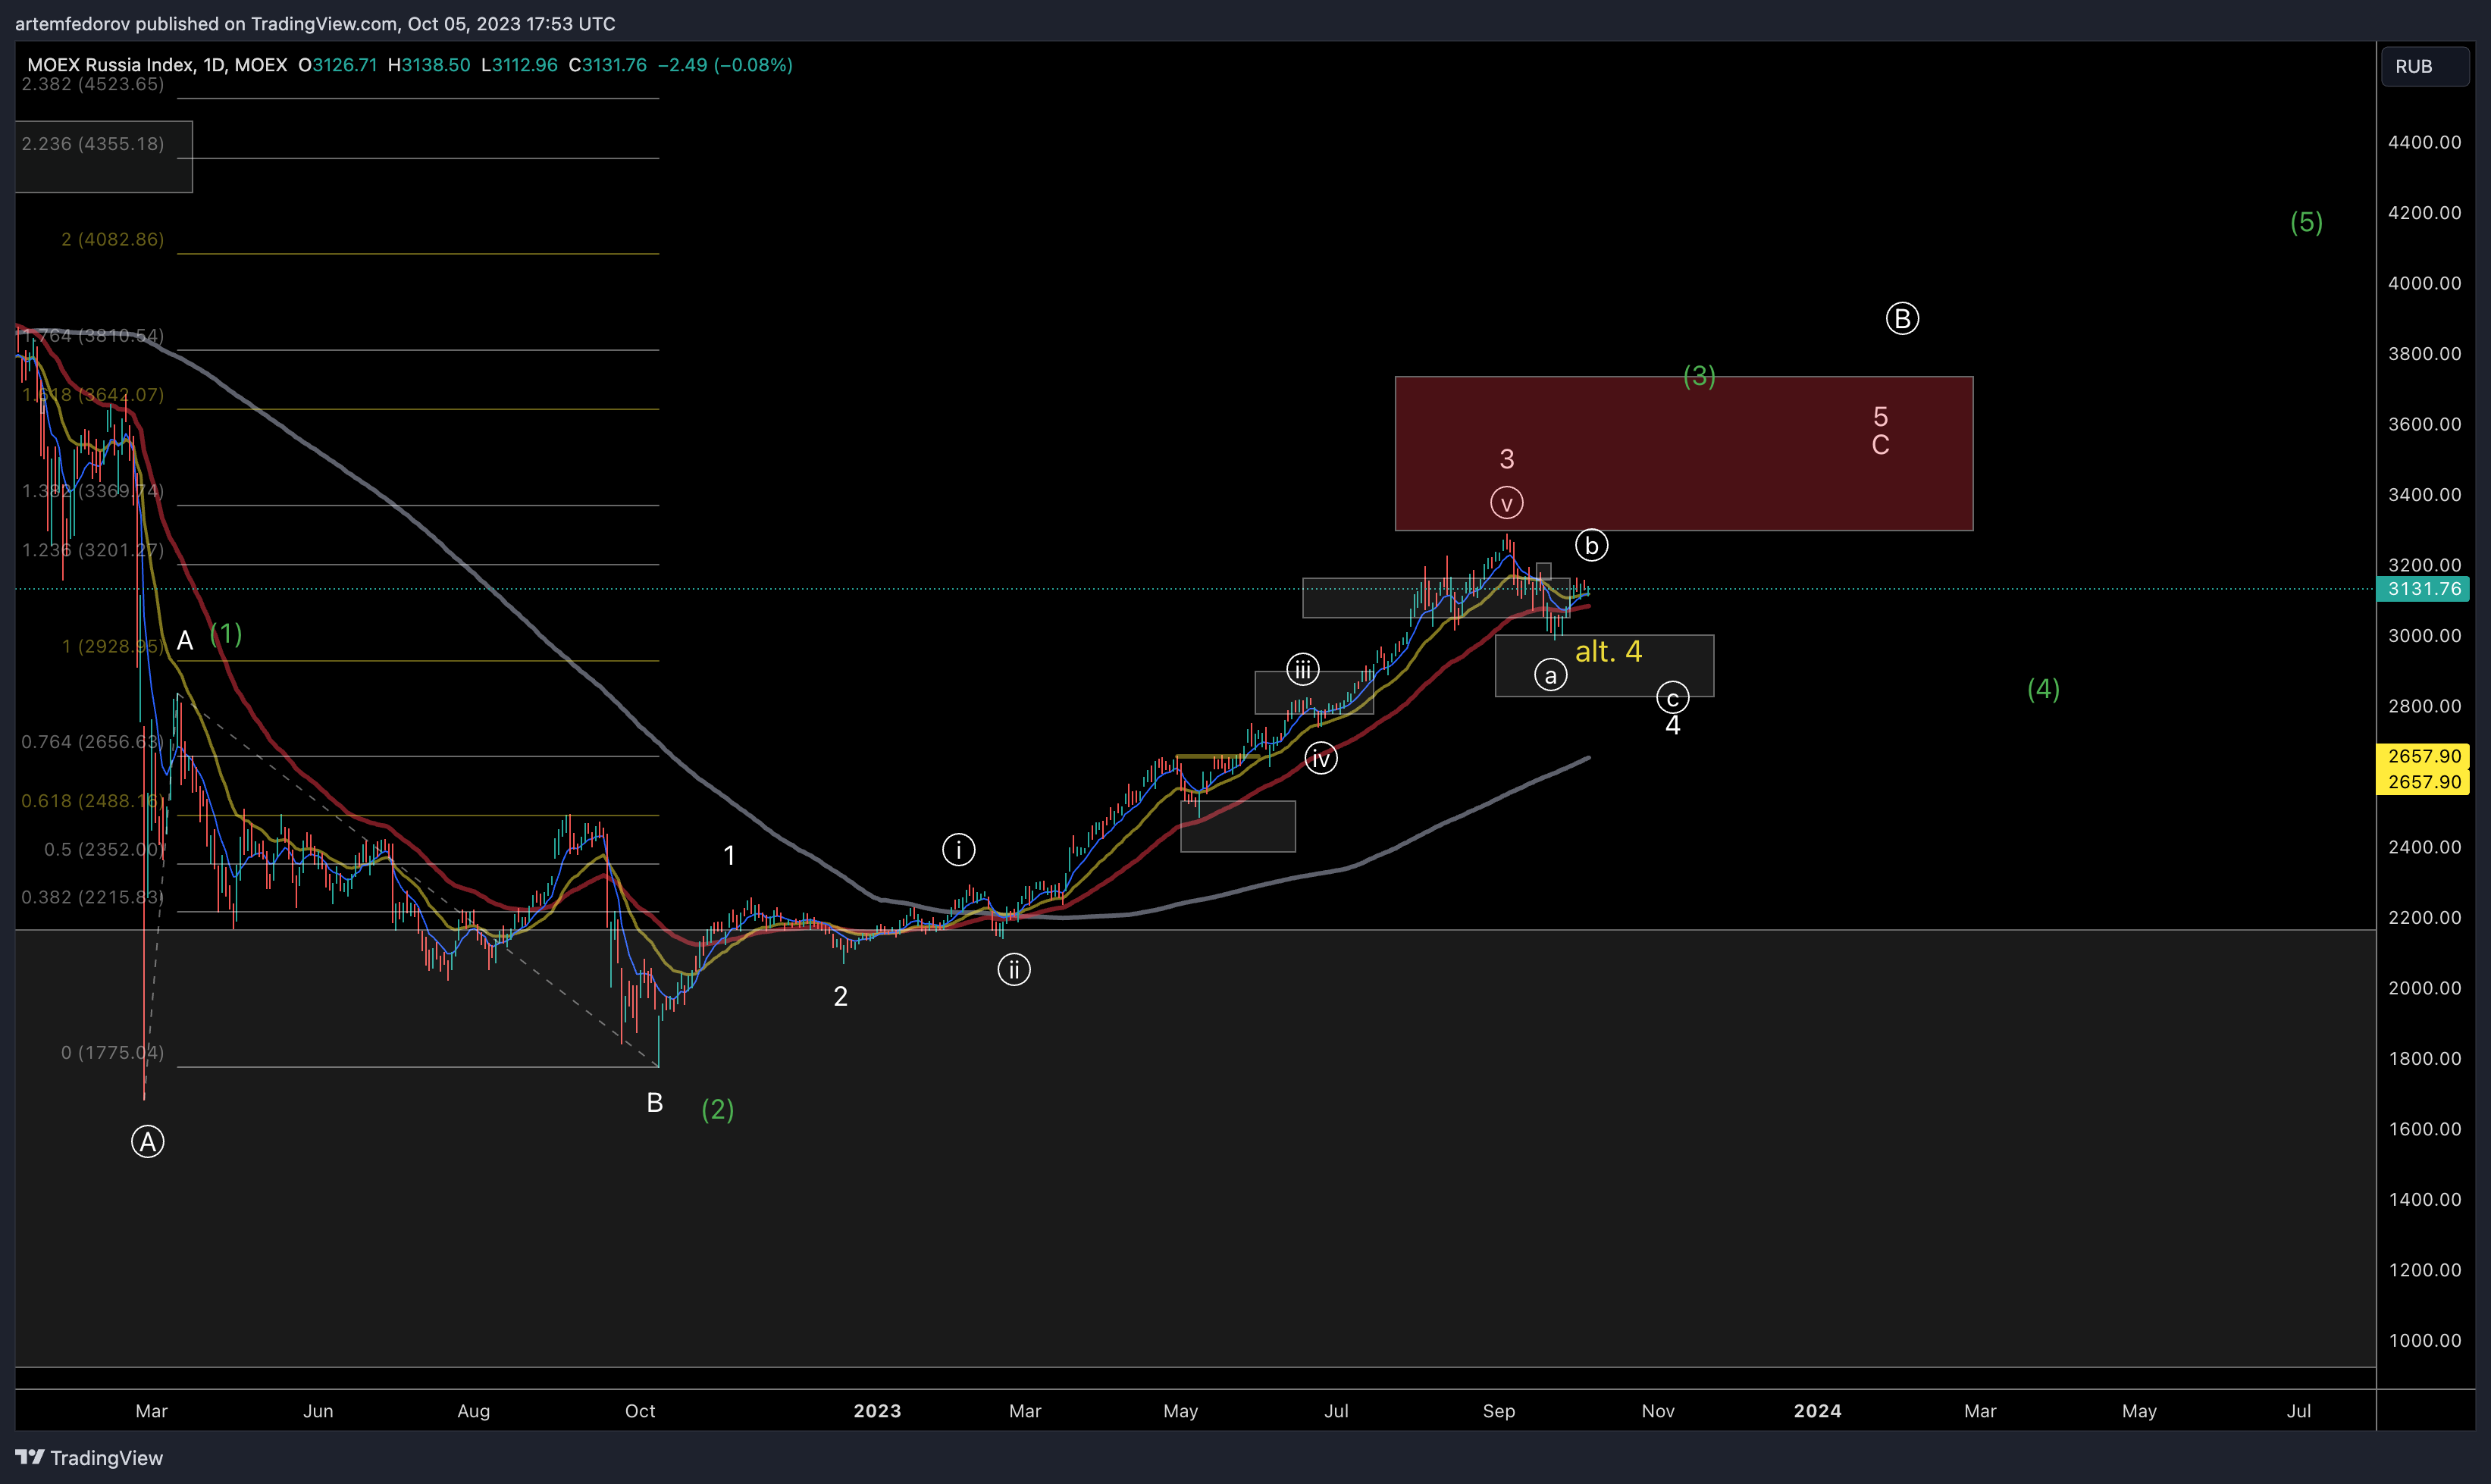The width and height of the screenshot is (2491, 1484).
Task: Click the green (1) wave label
Action: (x=226, y=633)
